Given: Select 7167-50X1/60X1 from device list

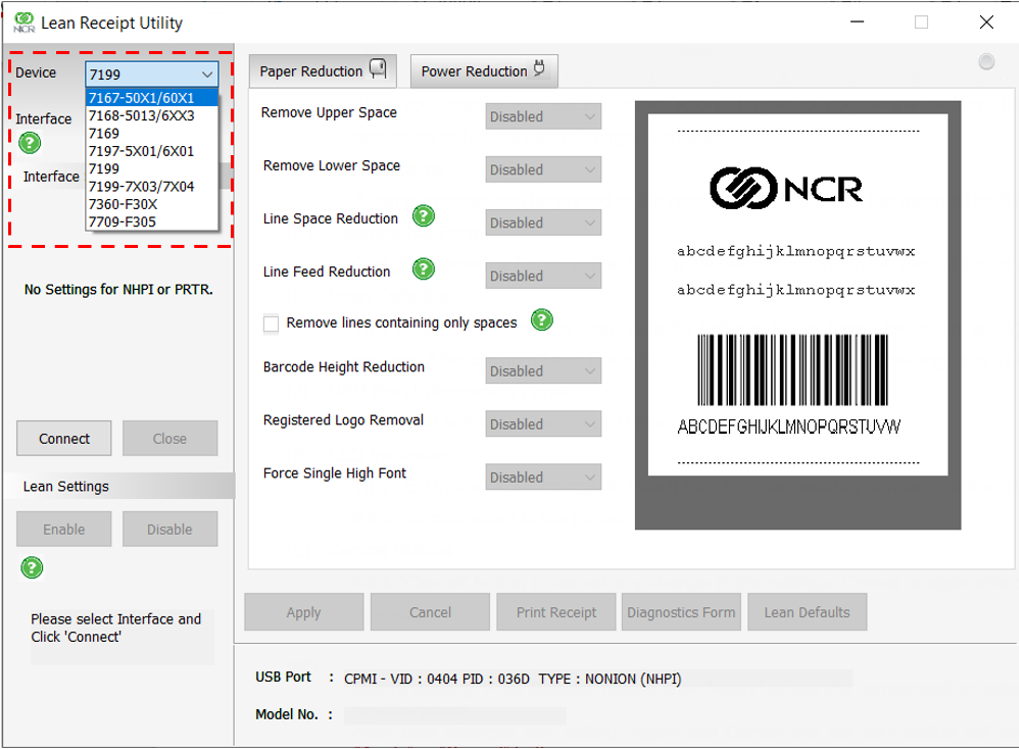Looking at the screenshot, I should coord(152,98).
